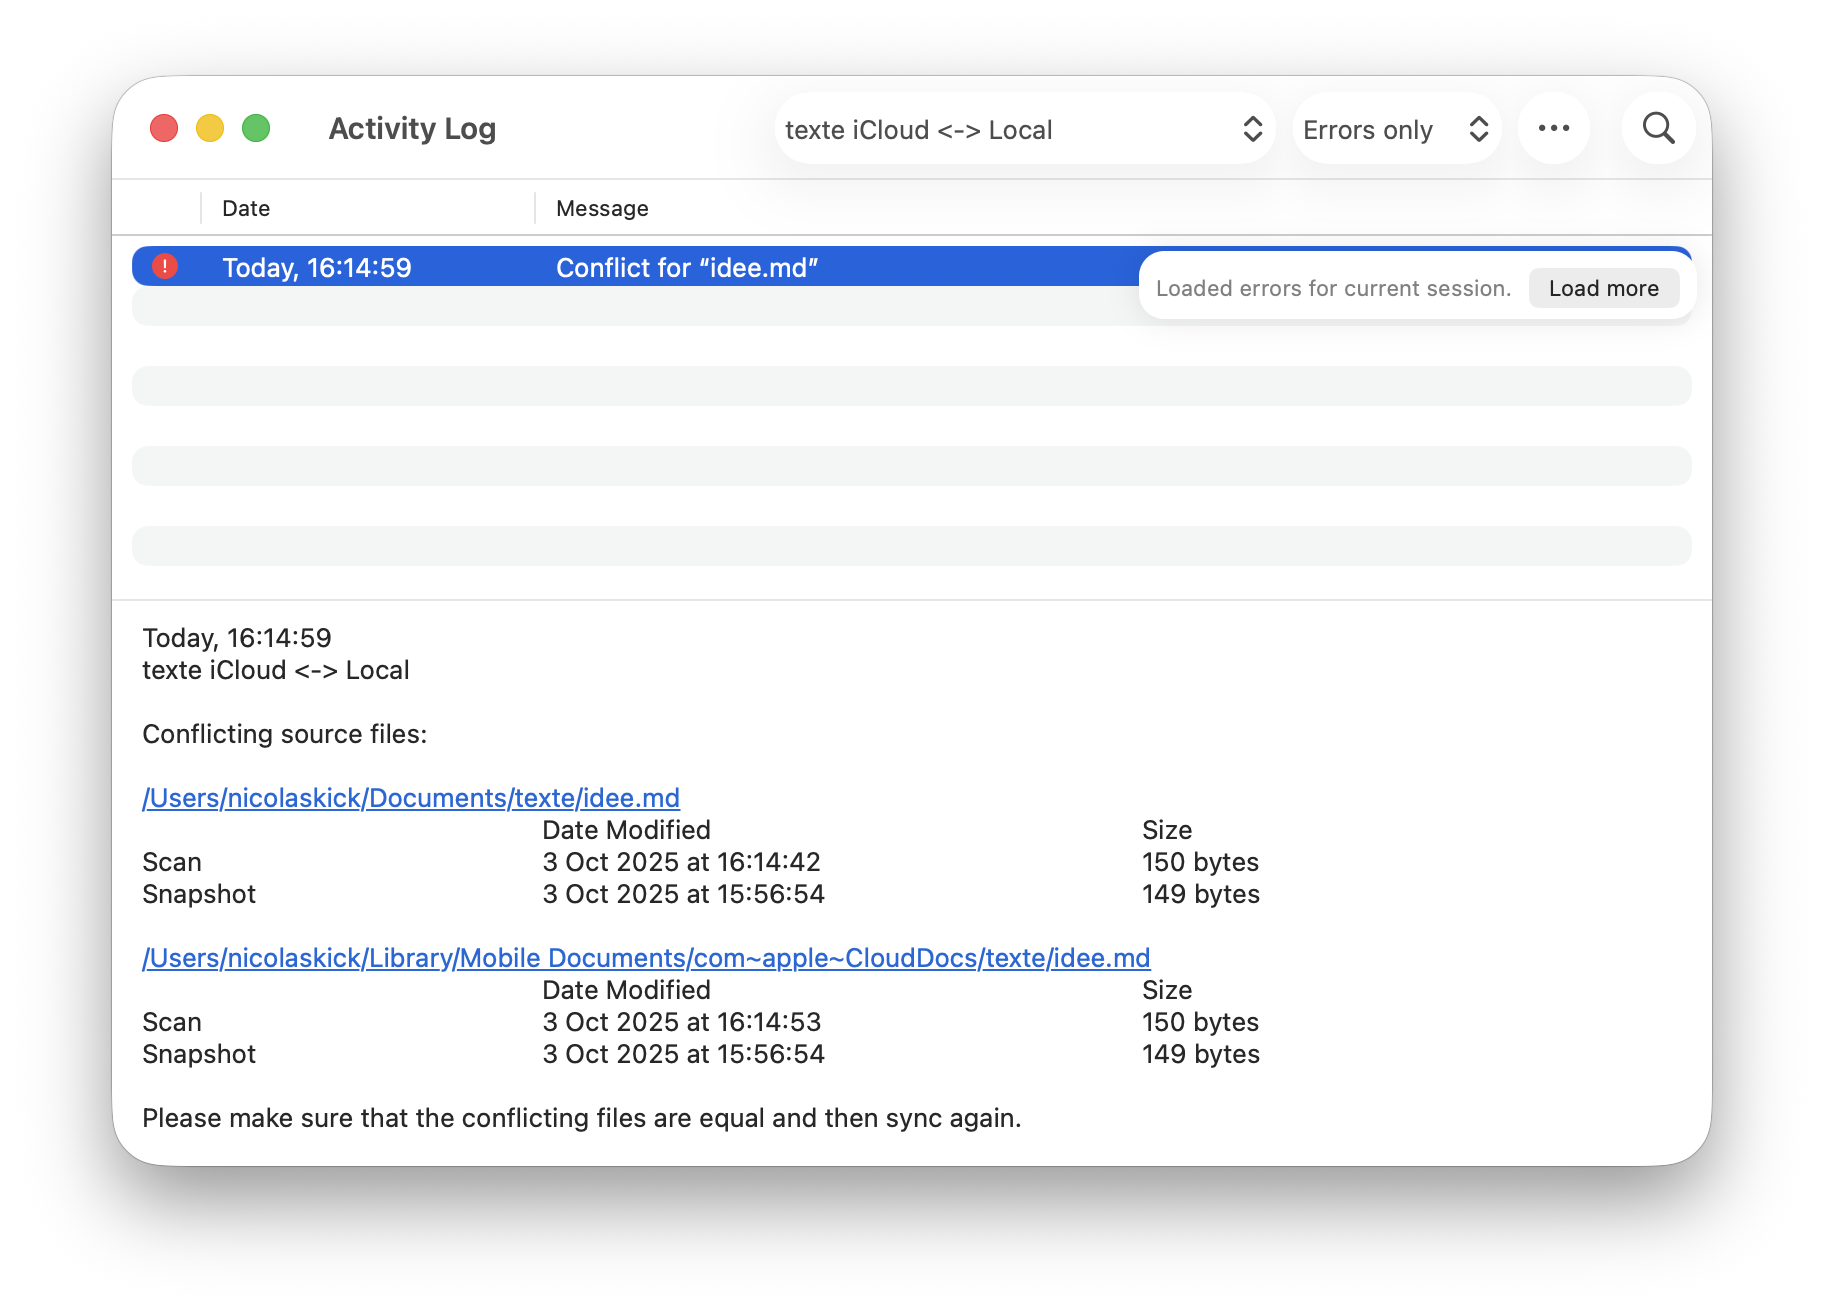
Task: Open the Documents/texte/idee.md file link
Action: click(411, 798)
